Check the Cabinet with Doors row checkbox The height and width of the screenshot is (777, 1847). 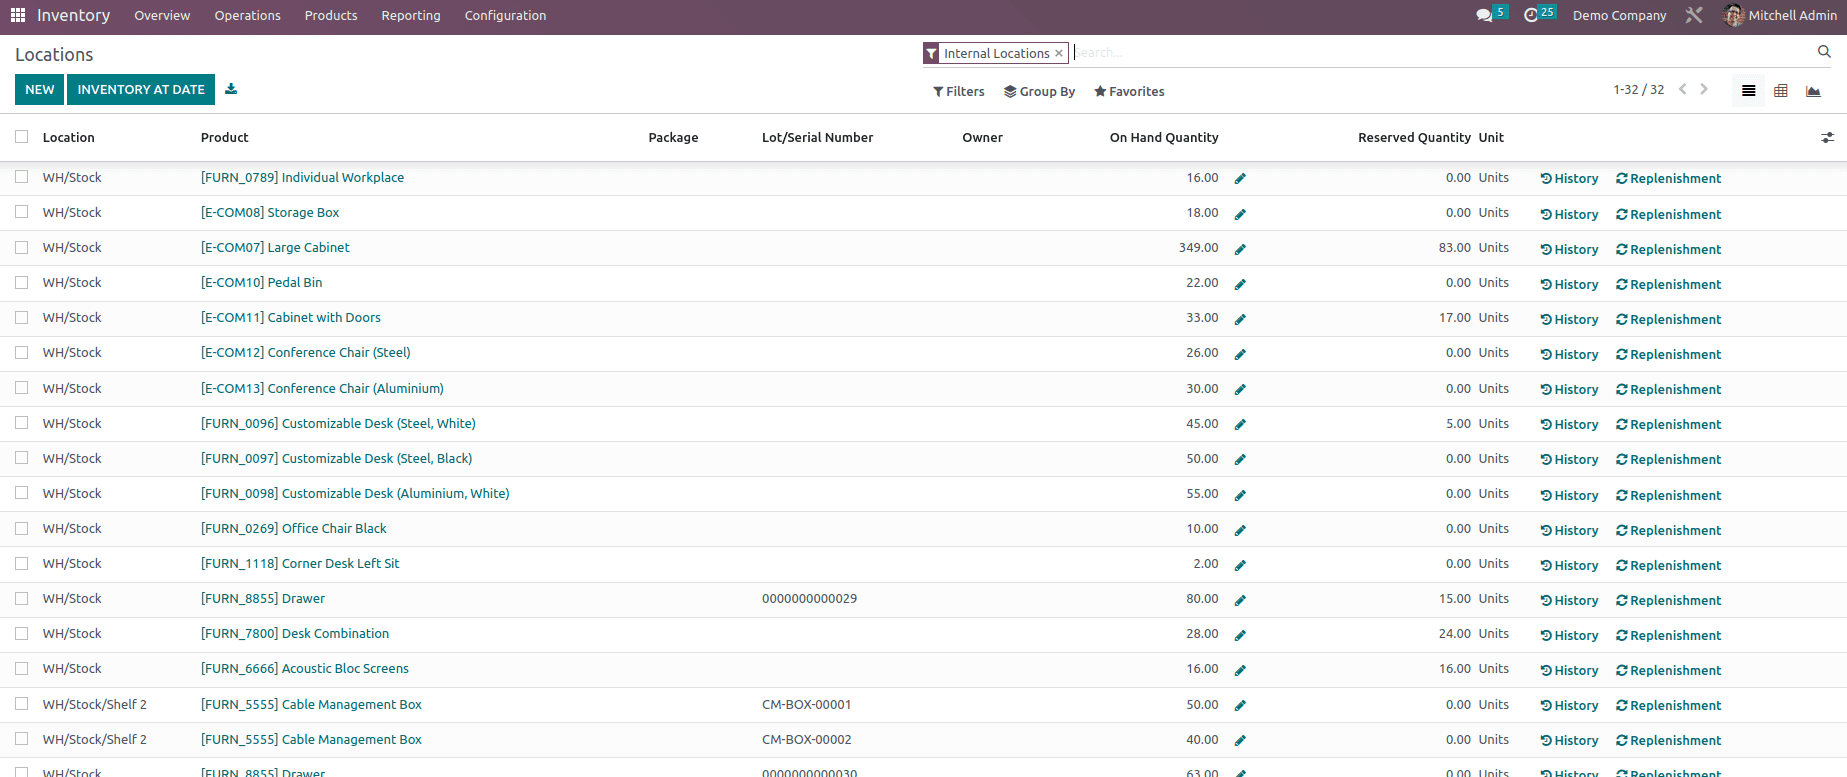click(x=21, y=317)
